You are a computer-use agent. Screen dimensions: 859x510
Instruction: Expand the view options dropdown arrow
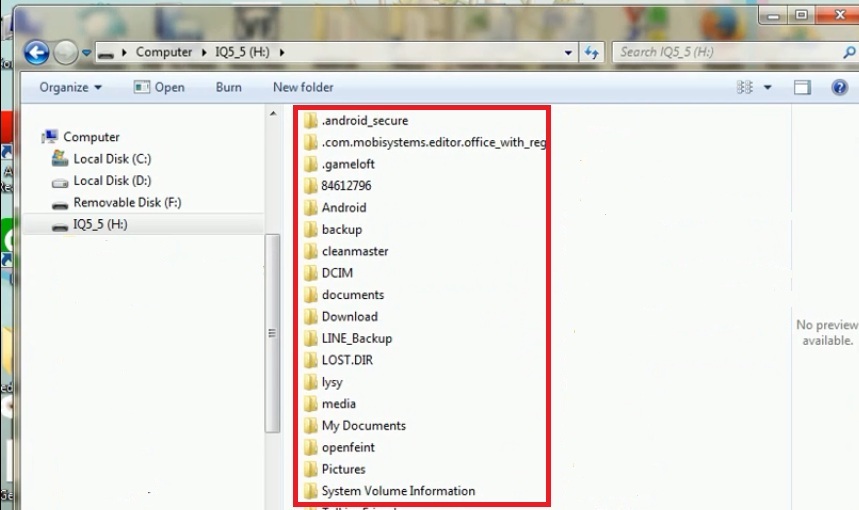click(x=768, y=87)
